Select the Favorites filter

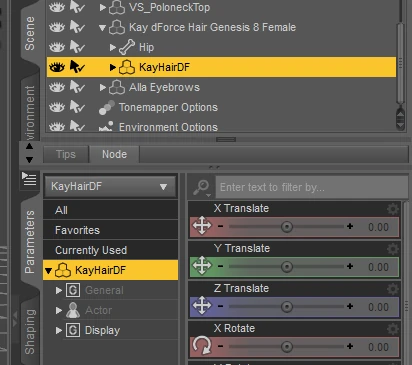click(110, 230)
